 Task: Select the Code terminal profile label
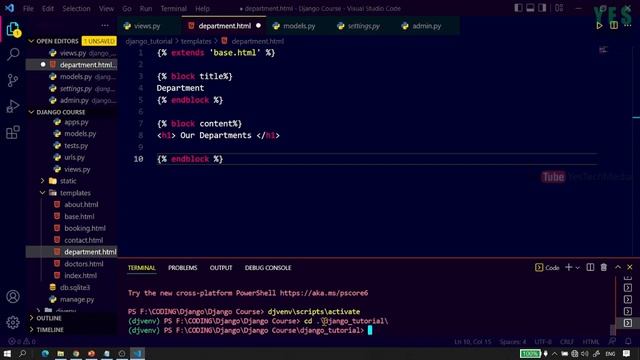click(x=547, y=268)
